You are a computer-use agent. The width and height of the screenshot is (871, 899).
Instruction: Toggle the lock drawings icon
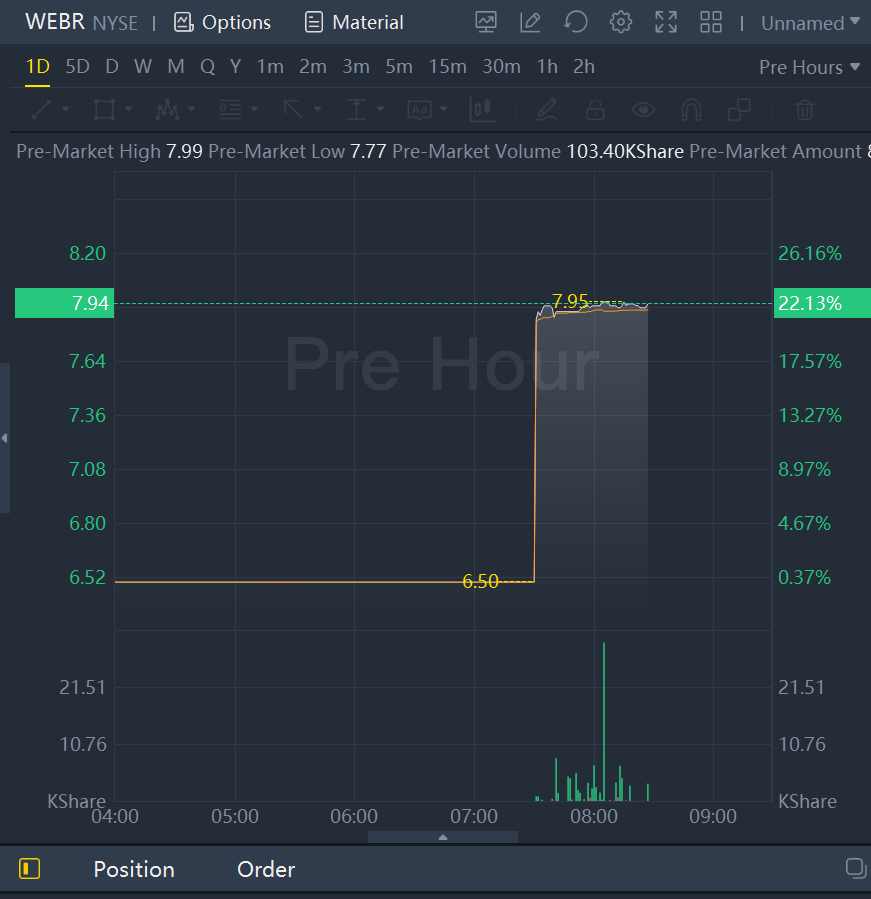click(595, 109)
